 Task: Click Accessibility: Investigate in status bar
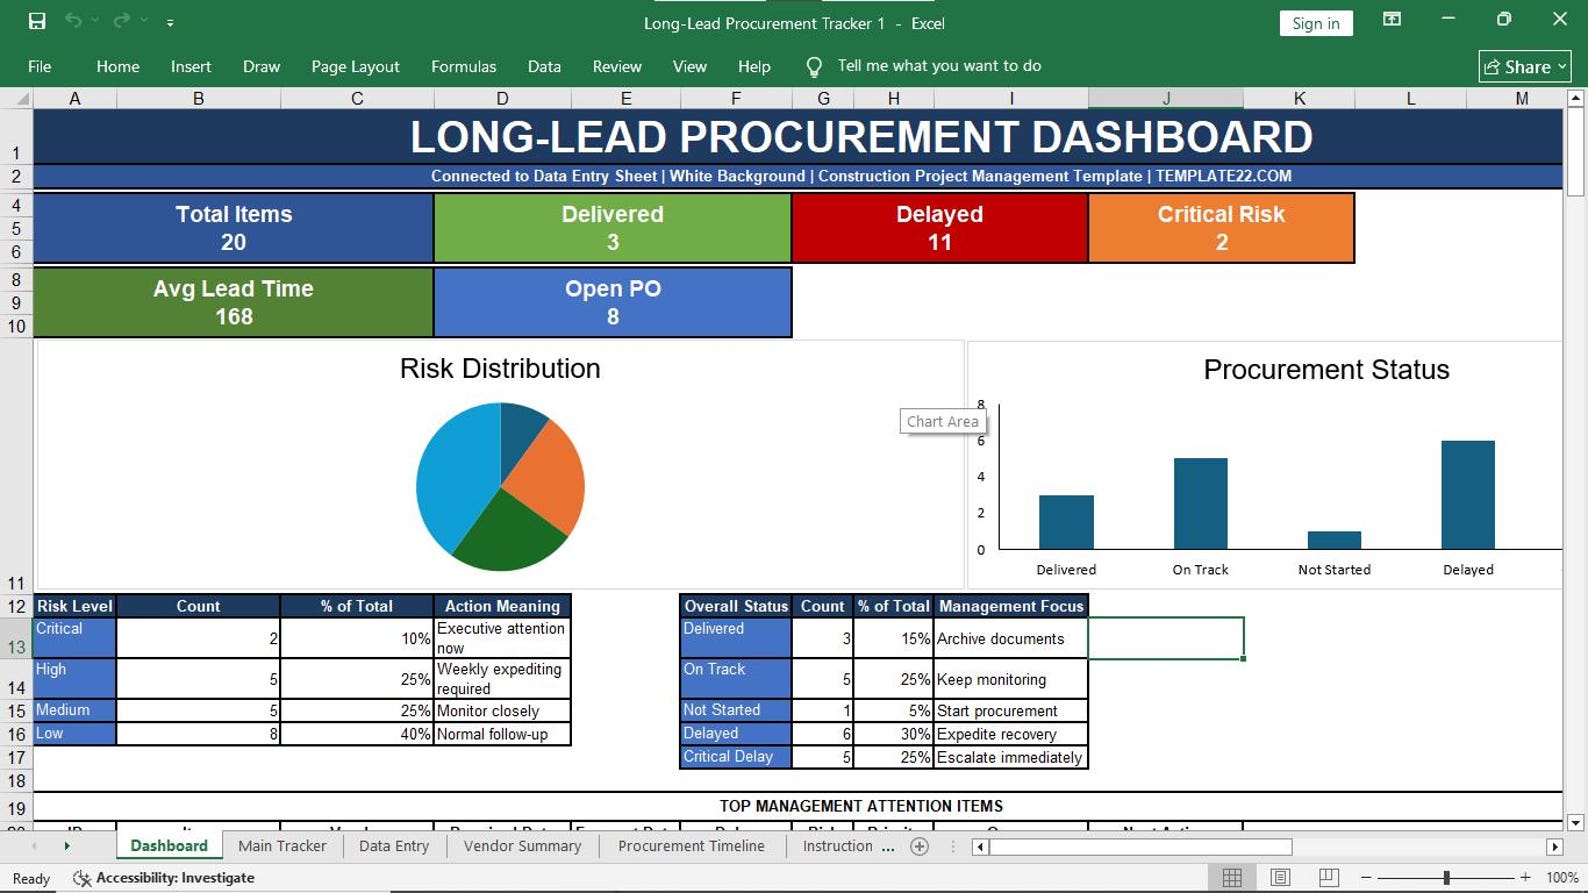tap(164, 878)
